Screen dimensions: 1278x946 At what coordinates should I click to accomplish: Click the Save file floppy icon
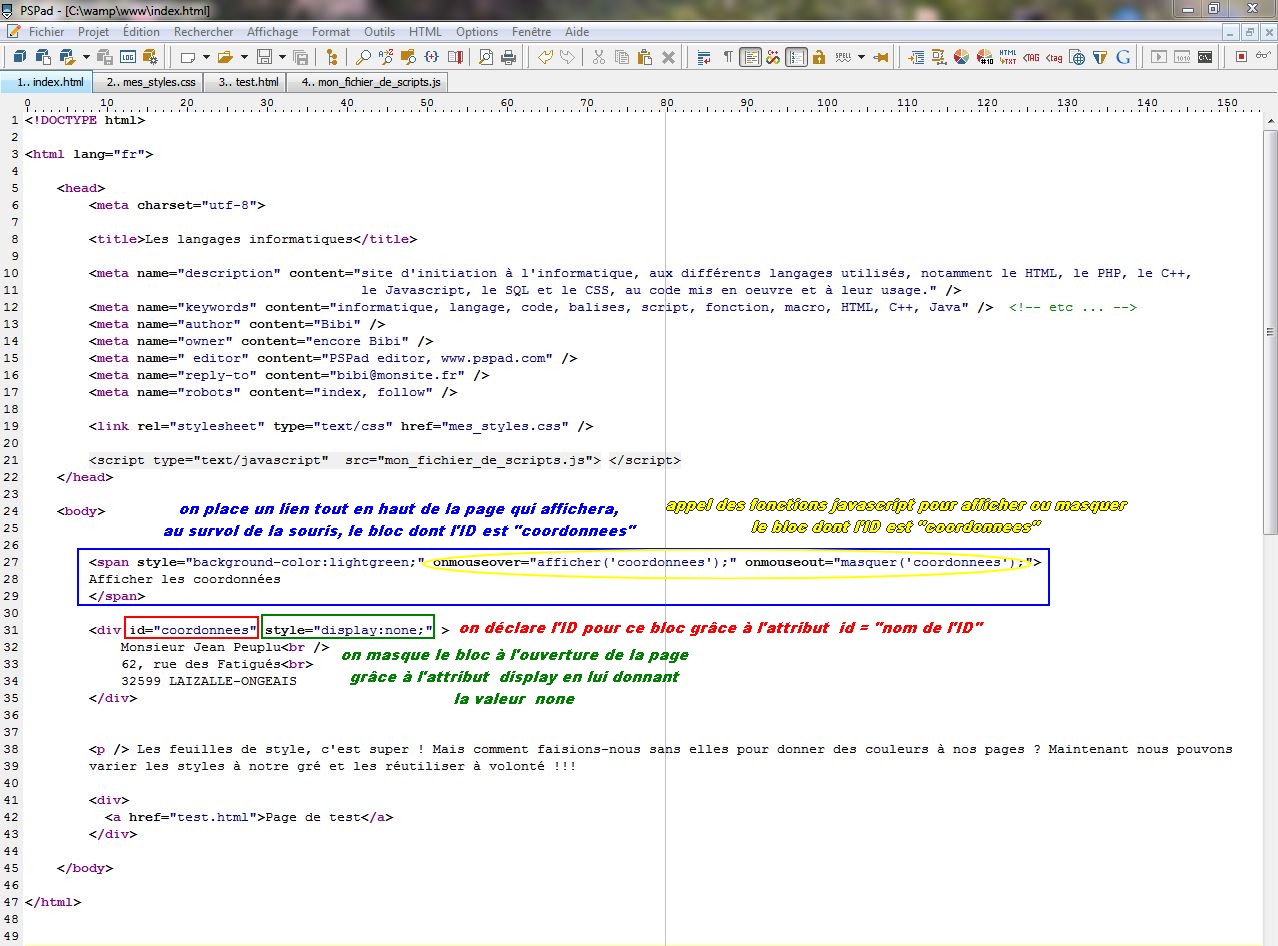[x=264, y=57]
